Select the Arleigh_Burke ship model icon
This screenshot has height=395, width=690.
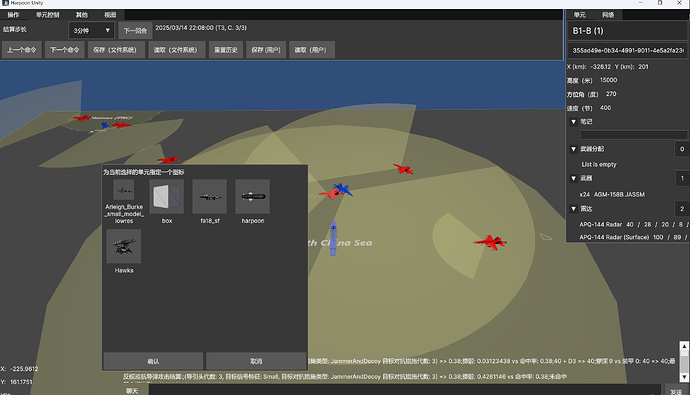[x=124, y=190]
